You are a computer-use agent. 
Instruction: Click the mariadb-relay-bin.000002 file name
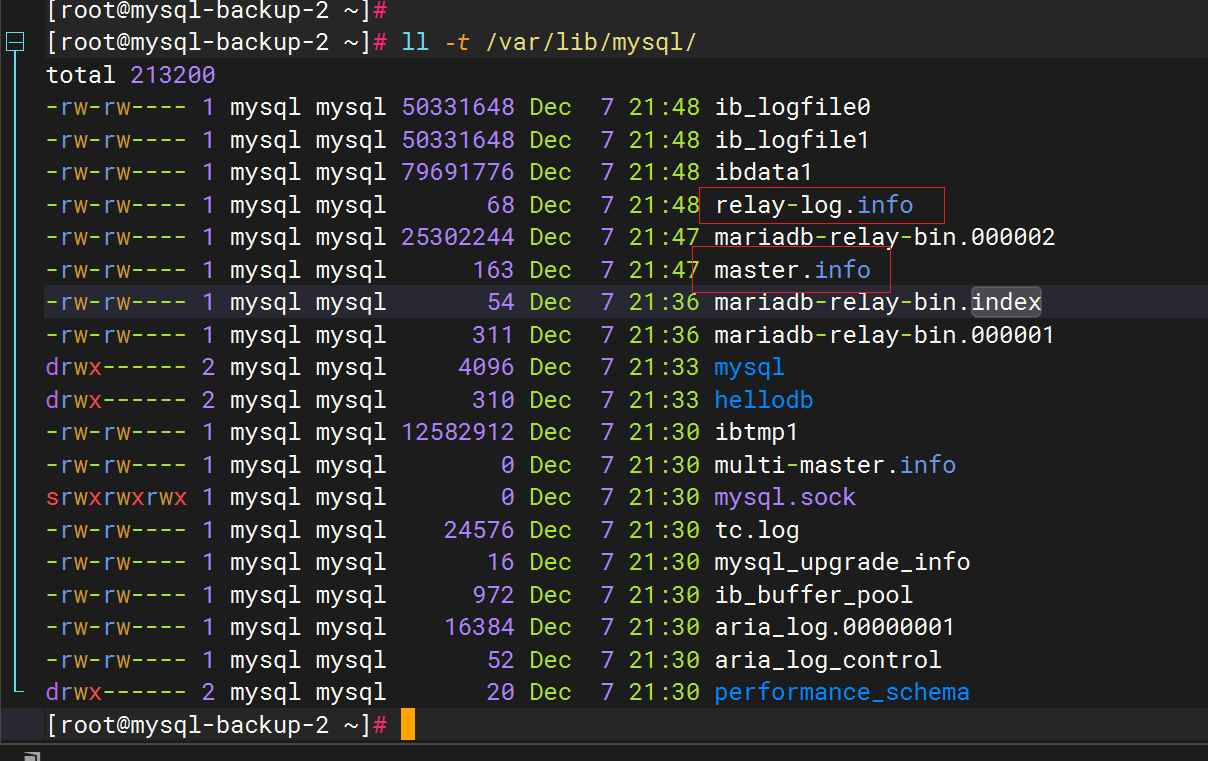coord(885,237)
